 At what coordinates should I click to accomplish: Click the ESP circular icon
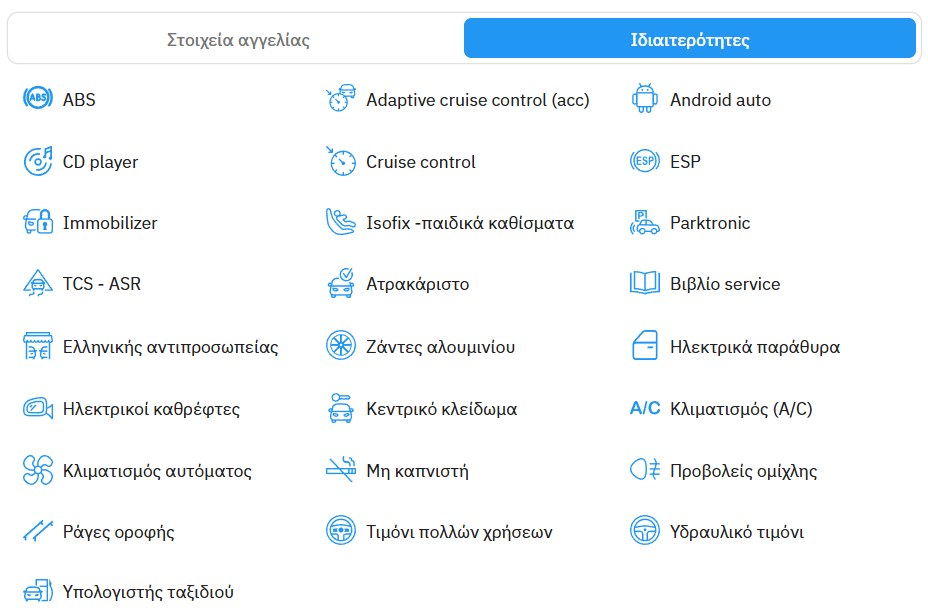[x=645, y=161]
